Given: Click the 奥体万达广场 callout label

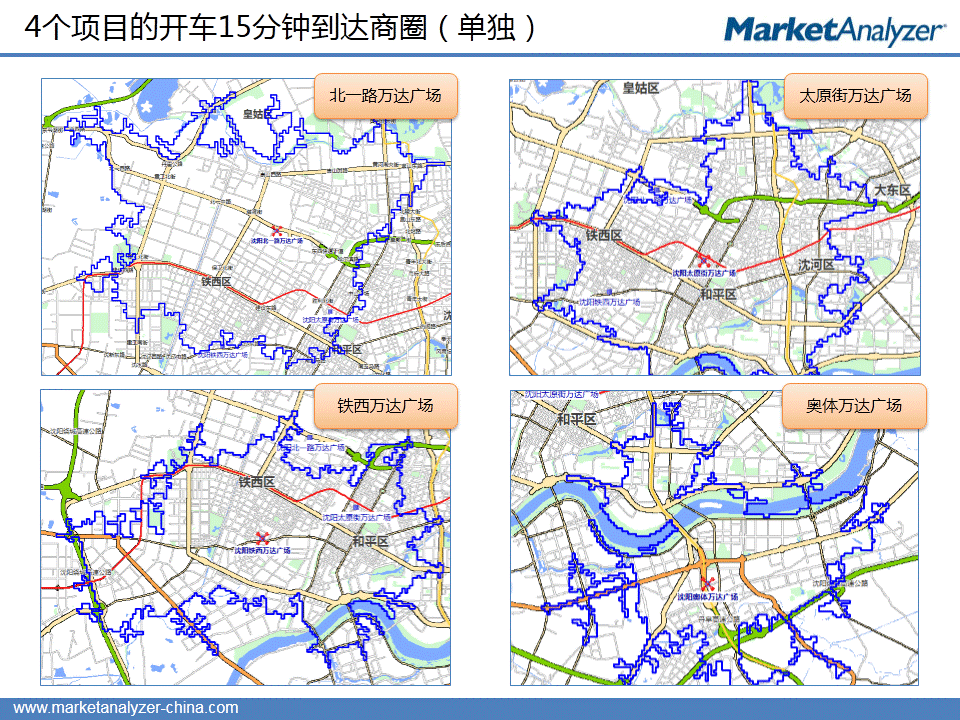Looking at the screenshot, I should 855,406.
